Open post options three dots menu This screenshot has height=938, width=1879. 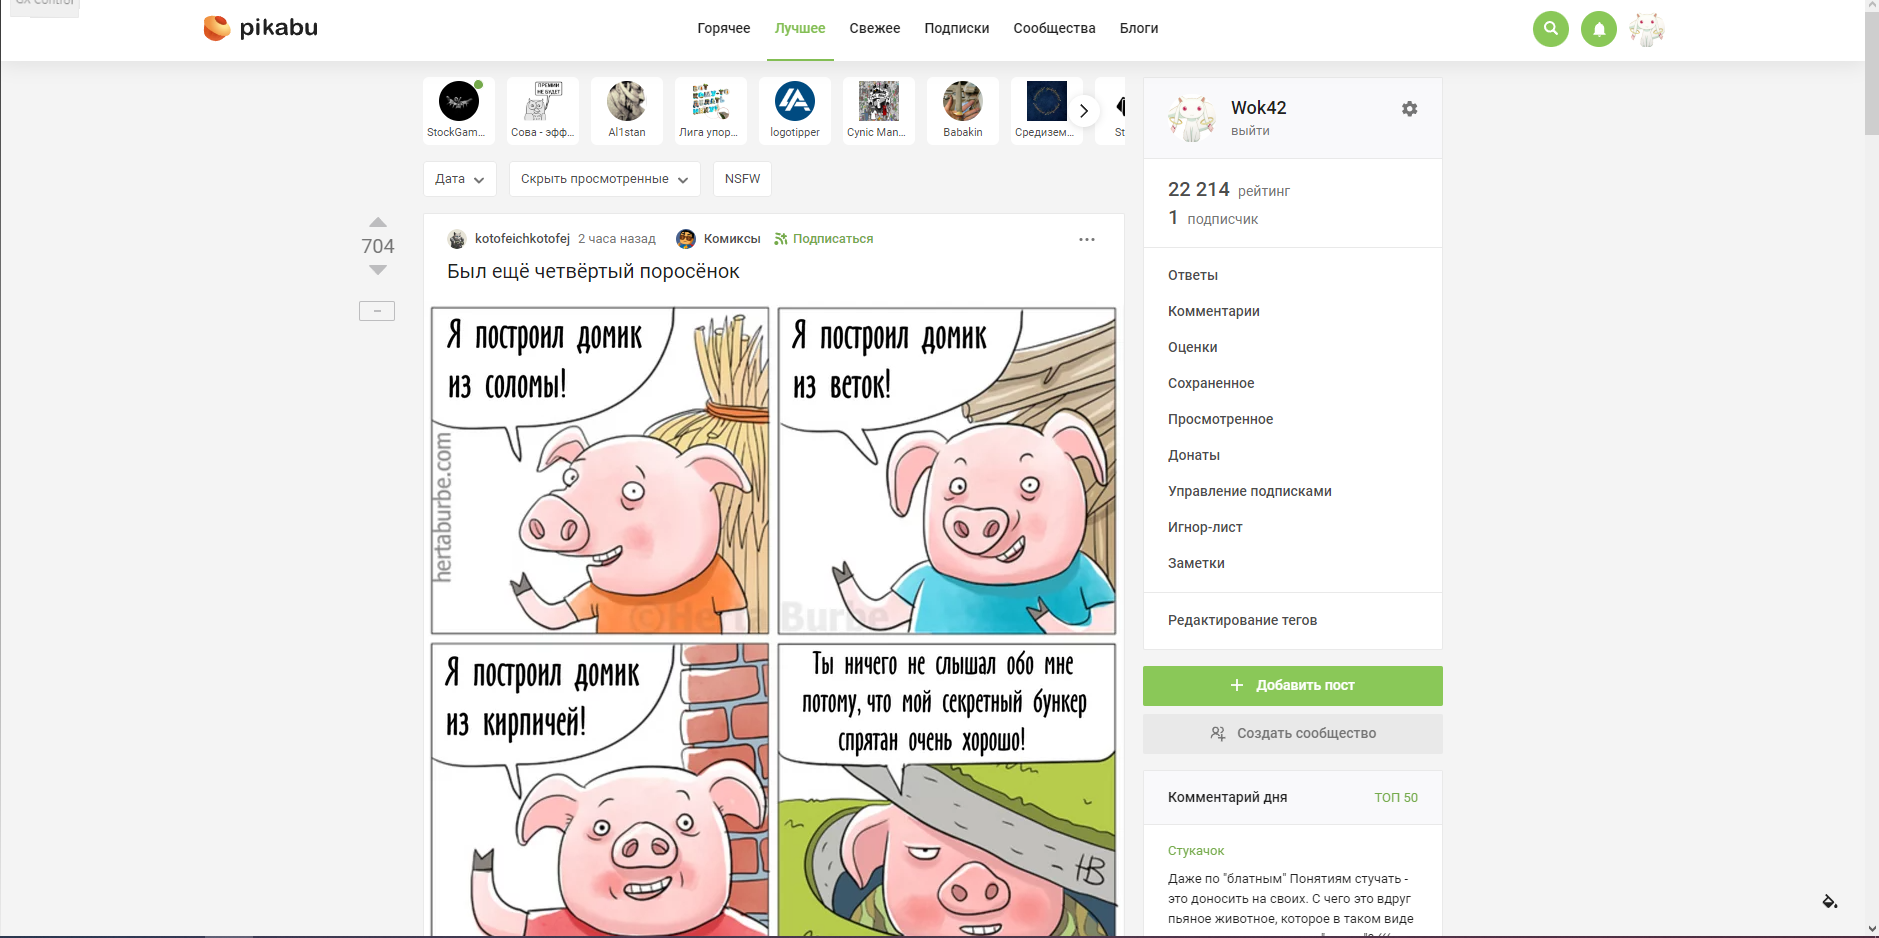pyautogui.click(x=1087, y=239)
